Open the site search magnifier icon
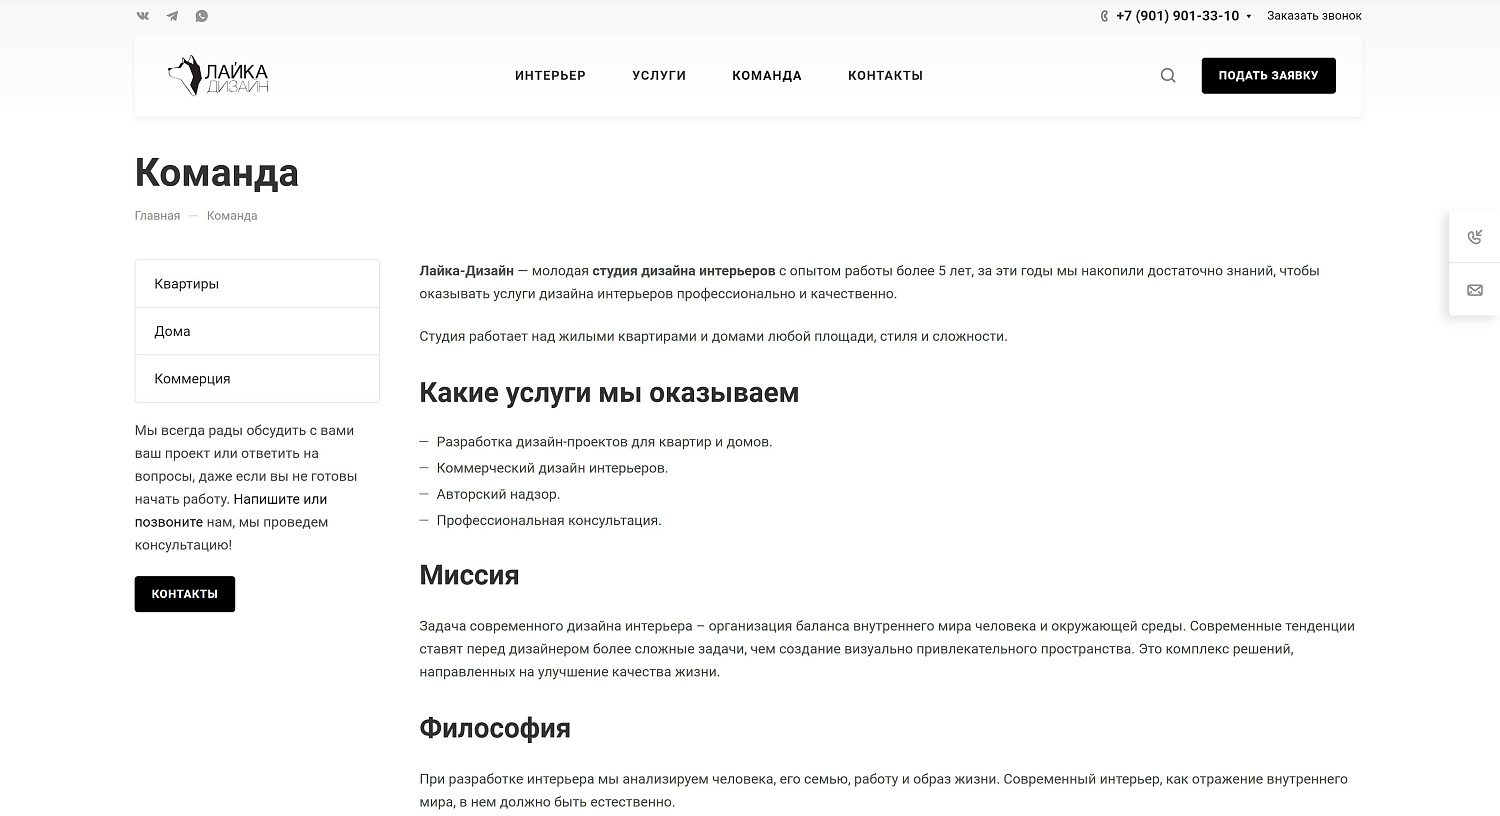Image resolution: width=1500 pixels, height=816 pixels. tap(1167, 75)
